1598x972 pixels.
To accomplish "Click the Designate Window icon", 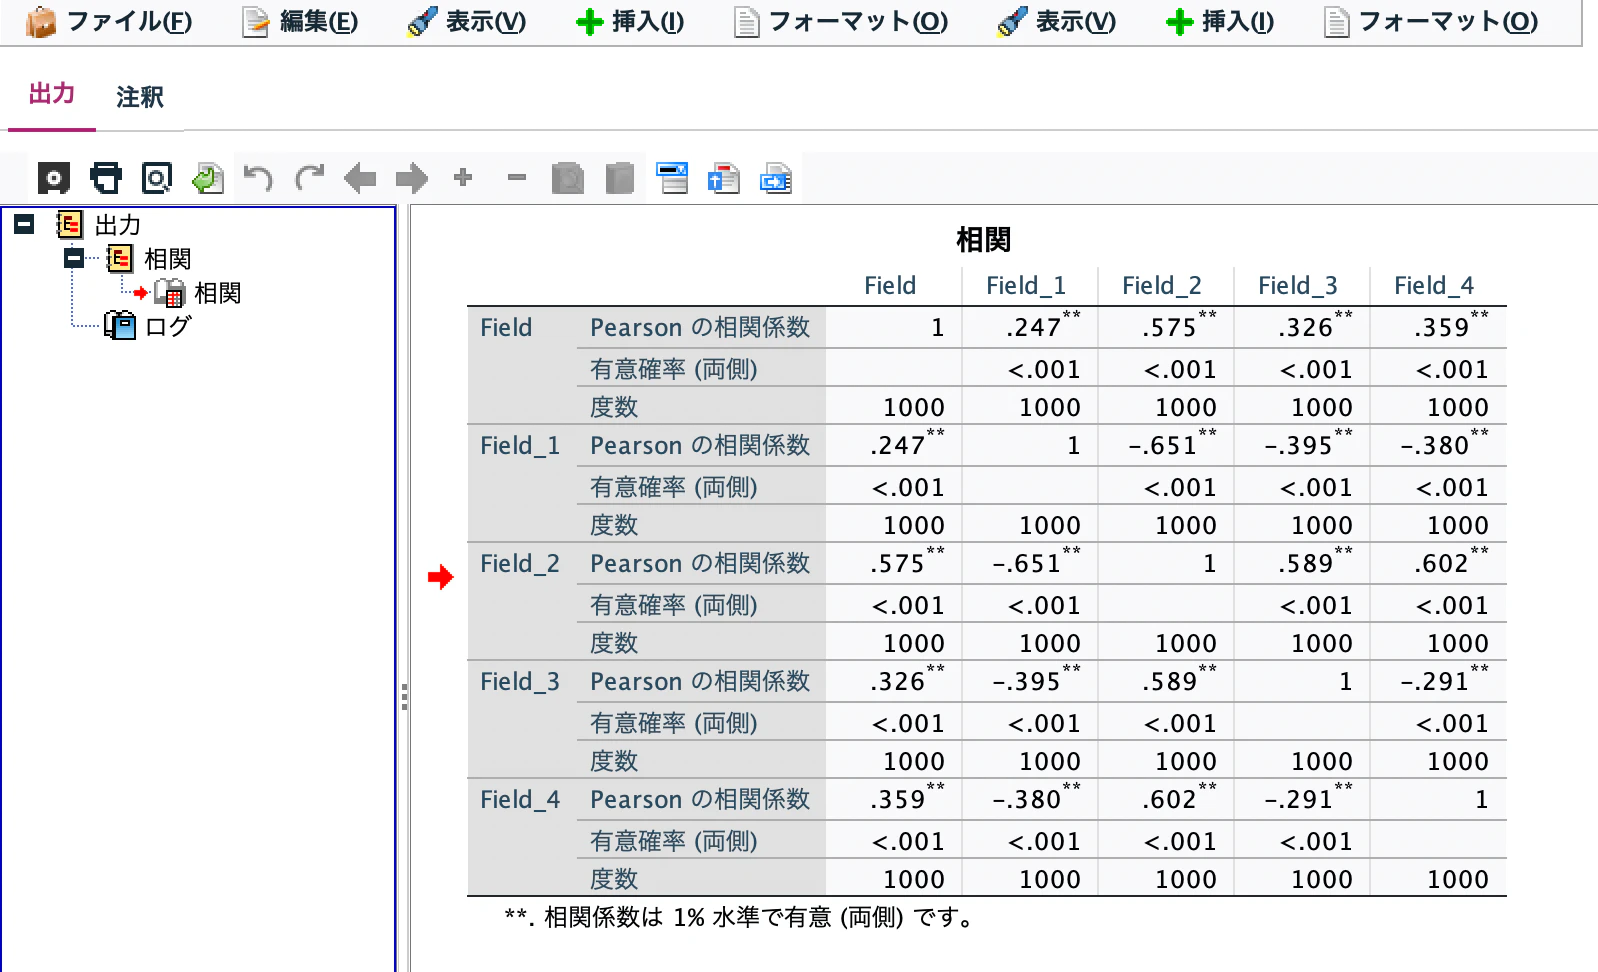I will (672, 179).
